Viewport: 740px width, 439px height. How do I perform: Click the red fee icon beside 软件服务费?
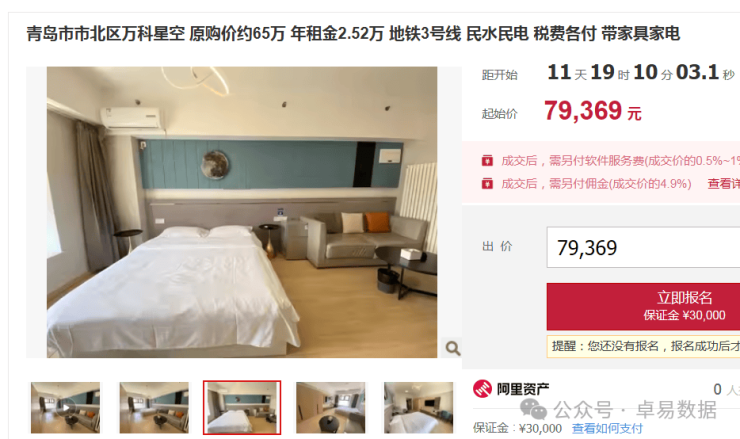tap(487, 161)
